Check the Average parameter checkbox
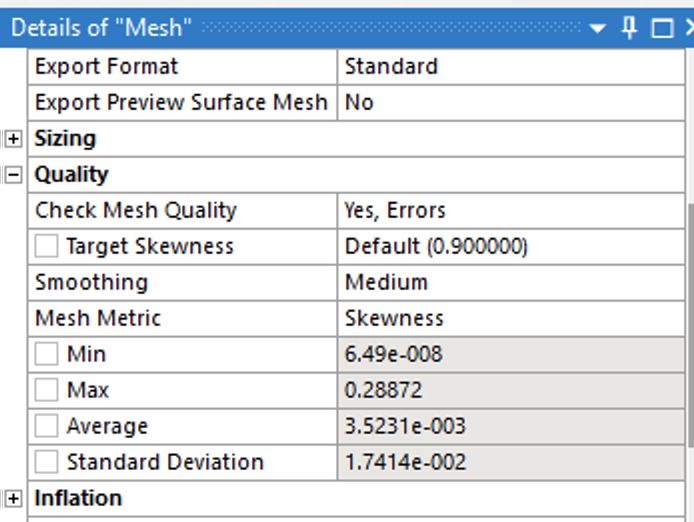This screenshot has height=522, width=694. click(x=46, y=426)
